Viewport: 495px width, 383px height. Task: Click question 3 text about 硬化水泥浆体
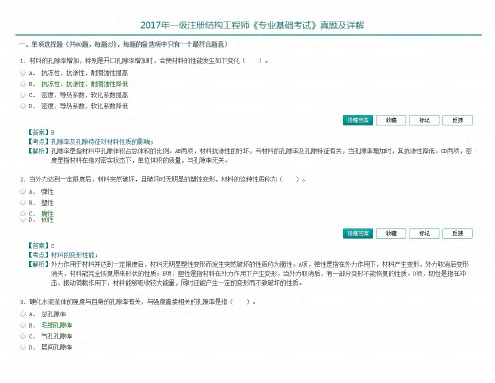point(138,302)
